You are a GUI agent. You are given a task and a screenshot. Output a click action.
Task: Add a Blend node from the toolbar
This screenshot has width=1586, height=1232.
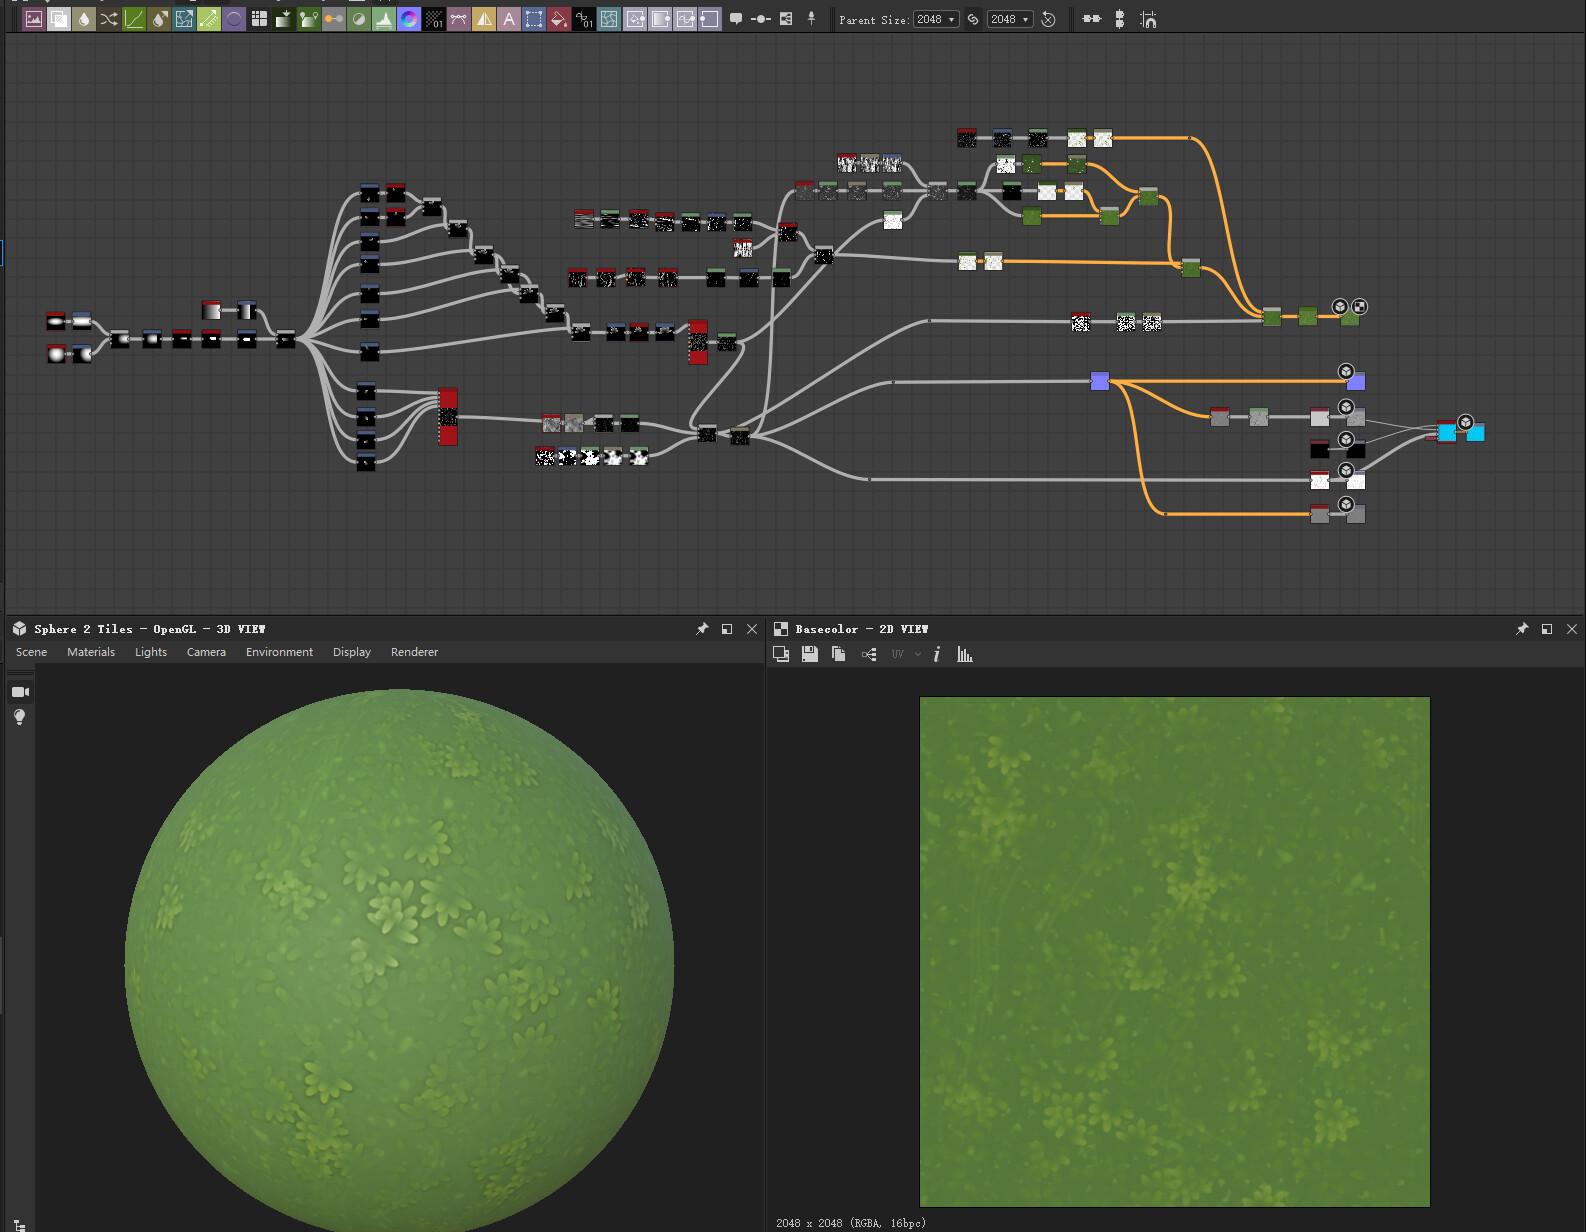[59, 19]
